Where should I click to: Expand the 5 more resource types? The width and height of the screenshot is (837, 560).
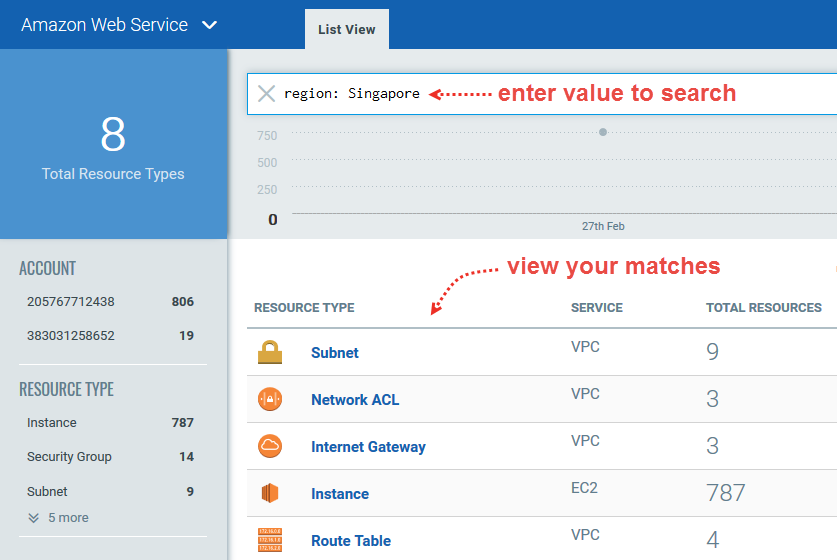[x=58, y=518]
